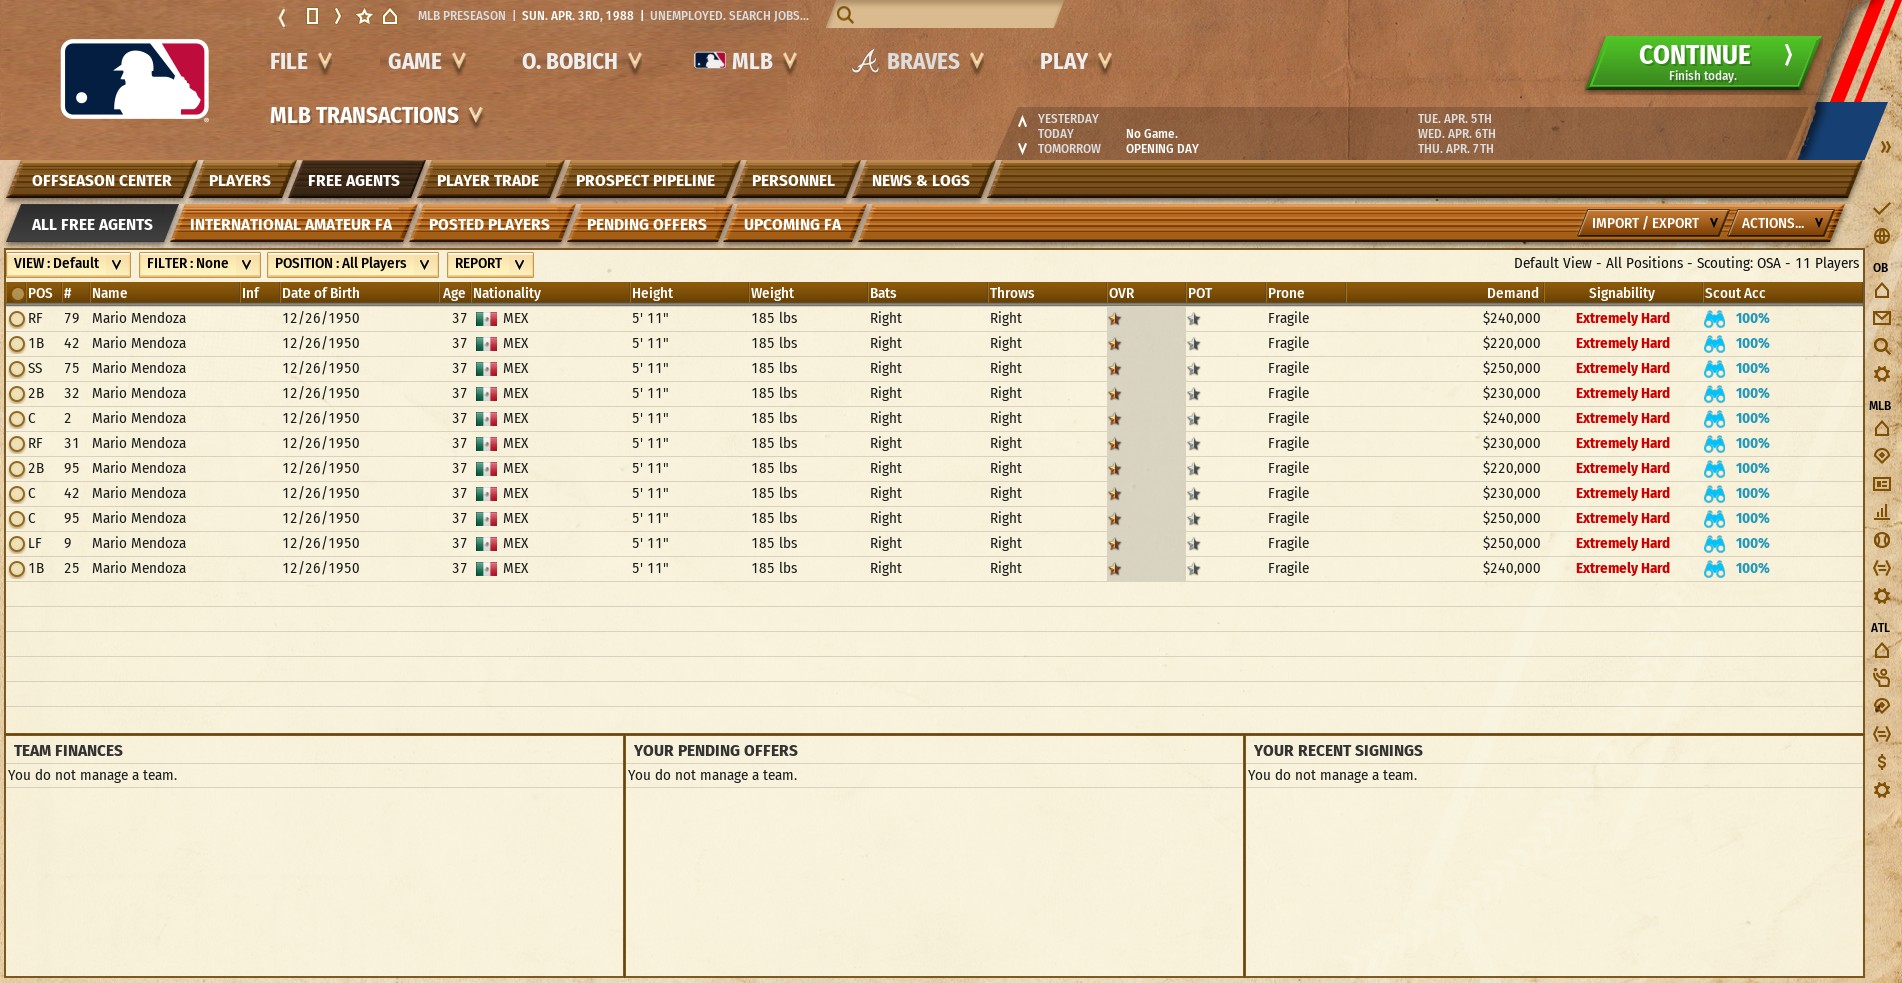1902x983 pixels.
Task: Open the PLAY menu
Action: pyautogui.click(x=1076, y=61)
